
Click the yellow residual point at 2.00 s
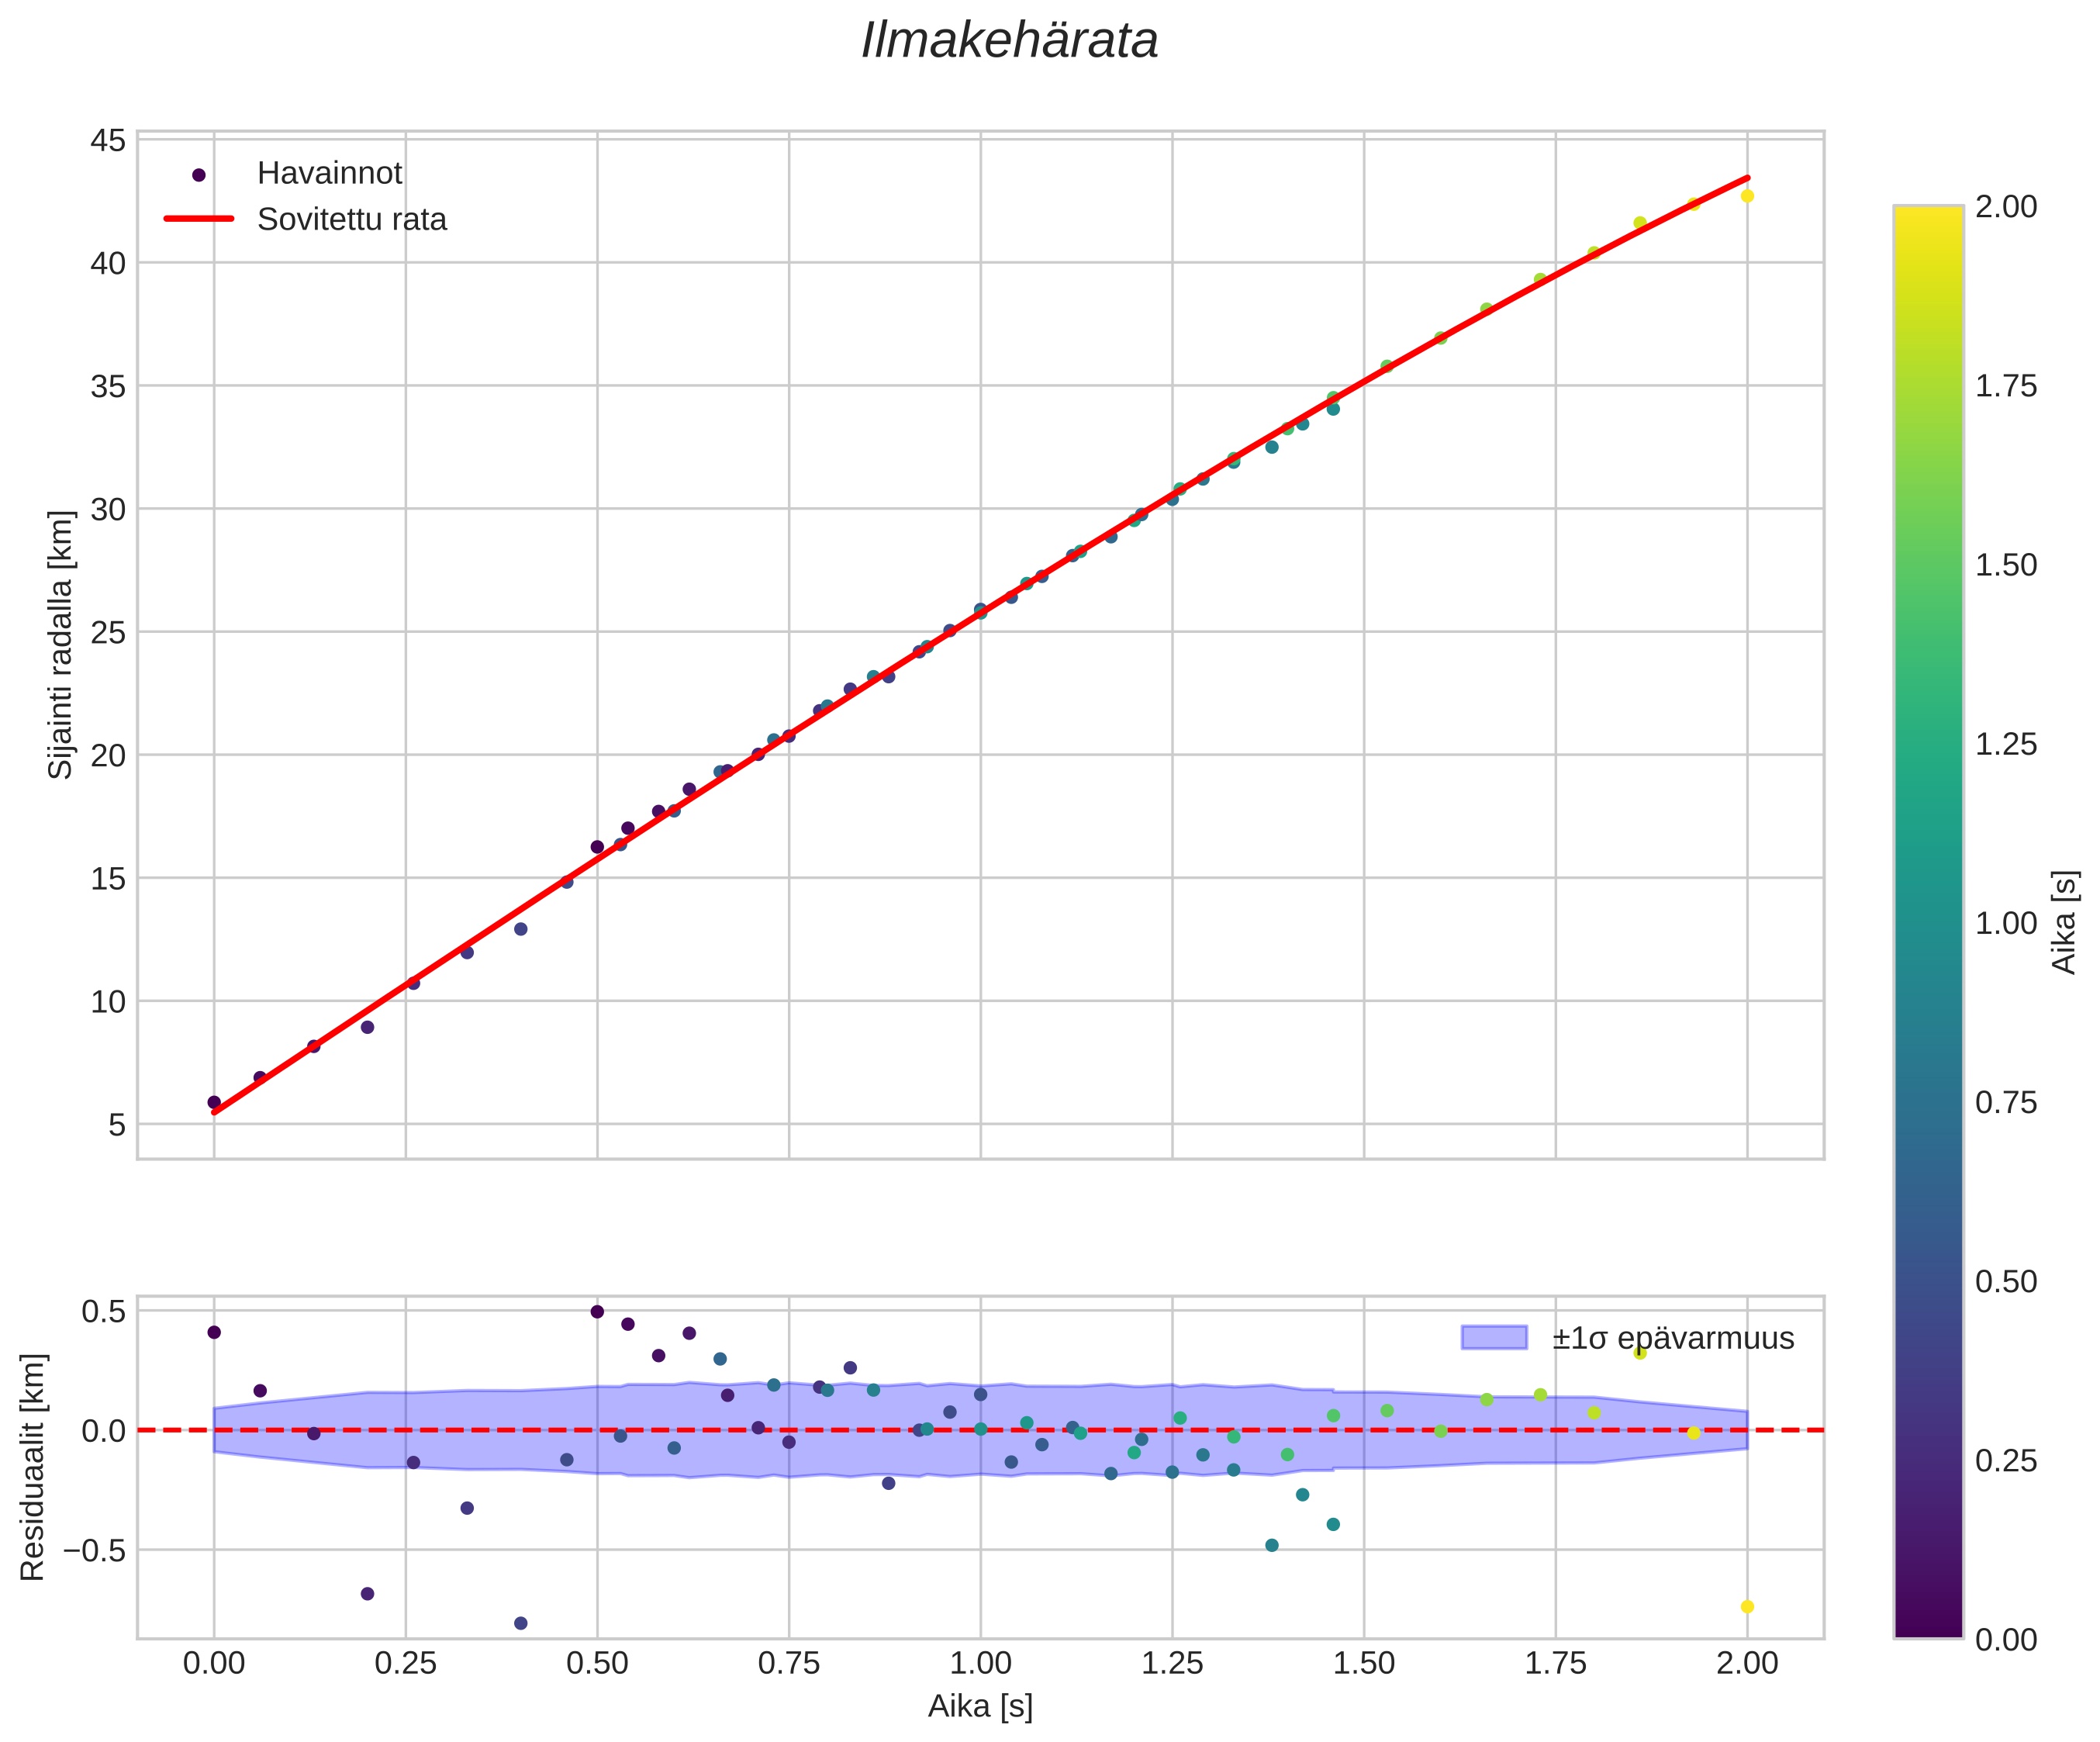(1747, 1607)
